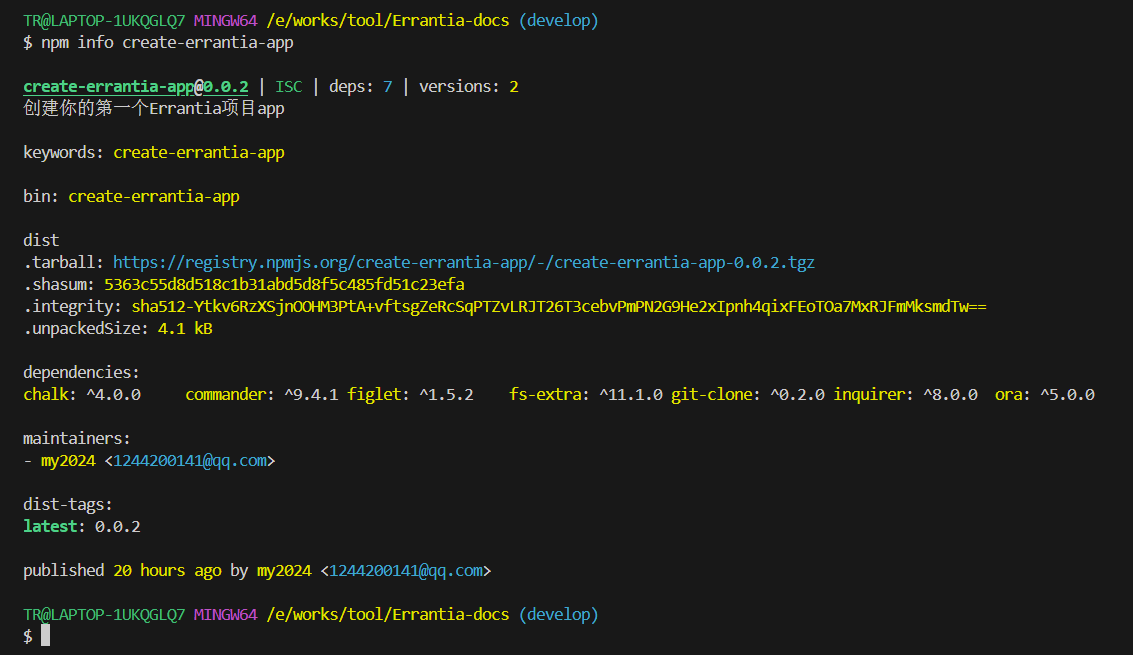The width and height of the screenshot is (1133, 655).
Task: Select the .shasum hash value
Action: click(284, 284)
